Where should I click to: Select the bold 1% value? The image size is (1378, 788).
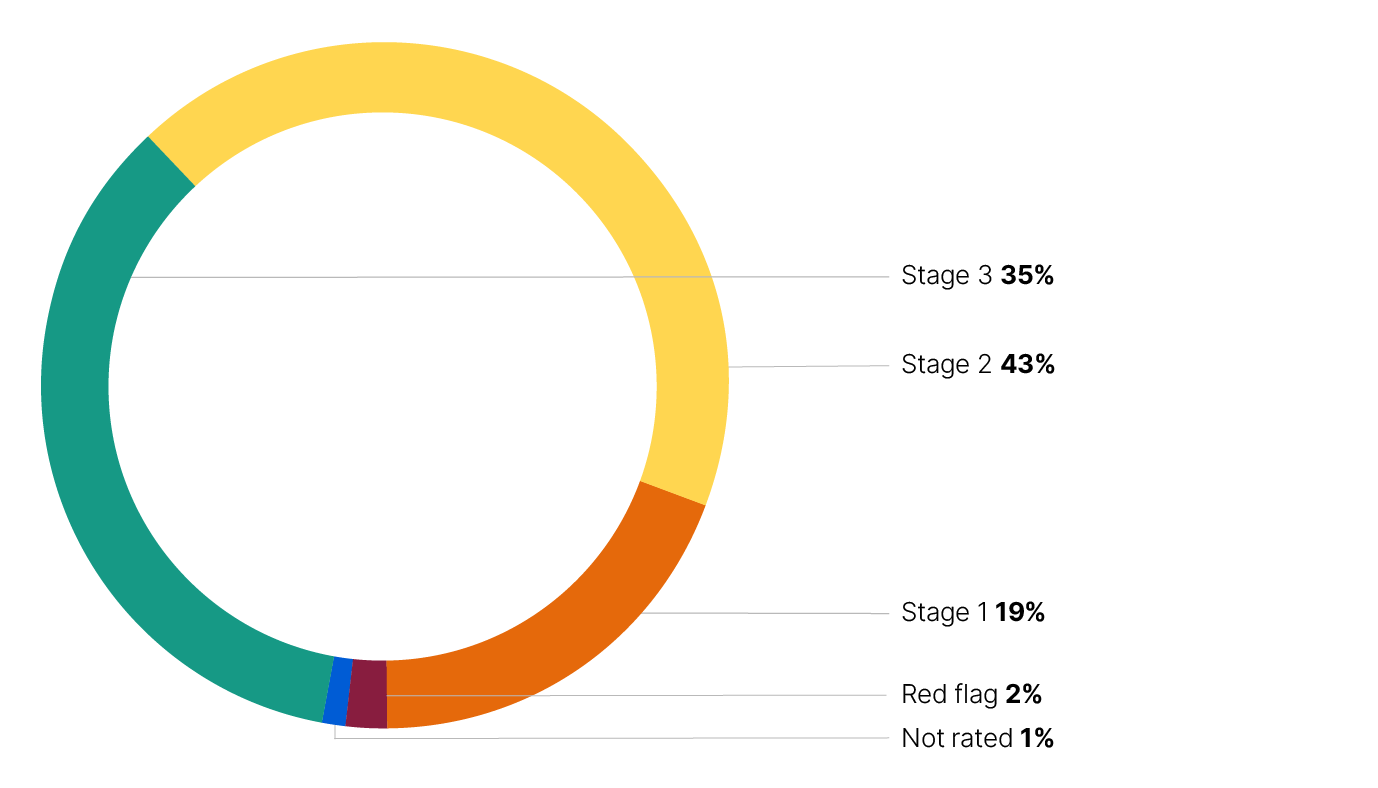coord(1037,739)
